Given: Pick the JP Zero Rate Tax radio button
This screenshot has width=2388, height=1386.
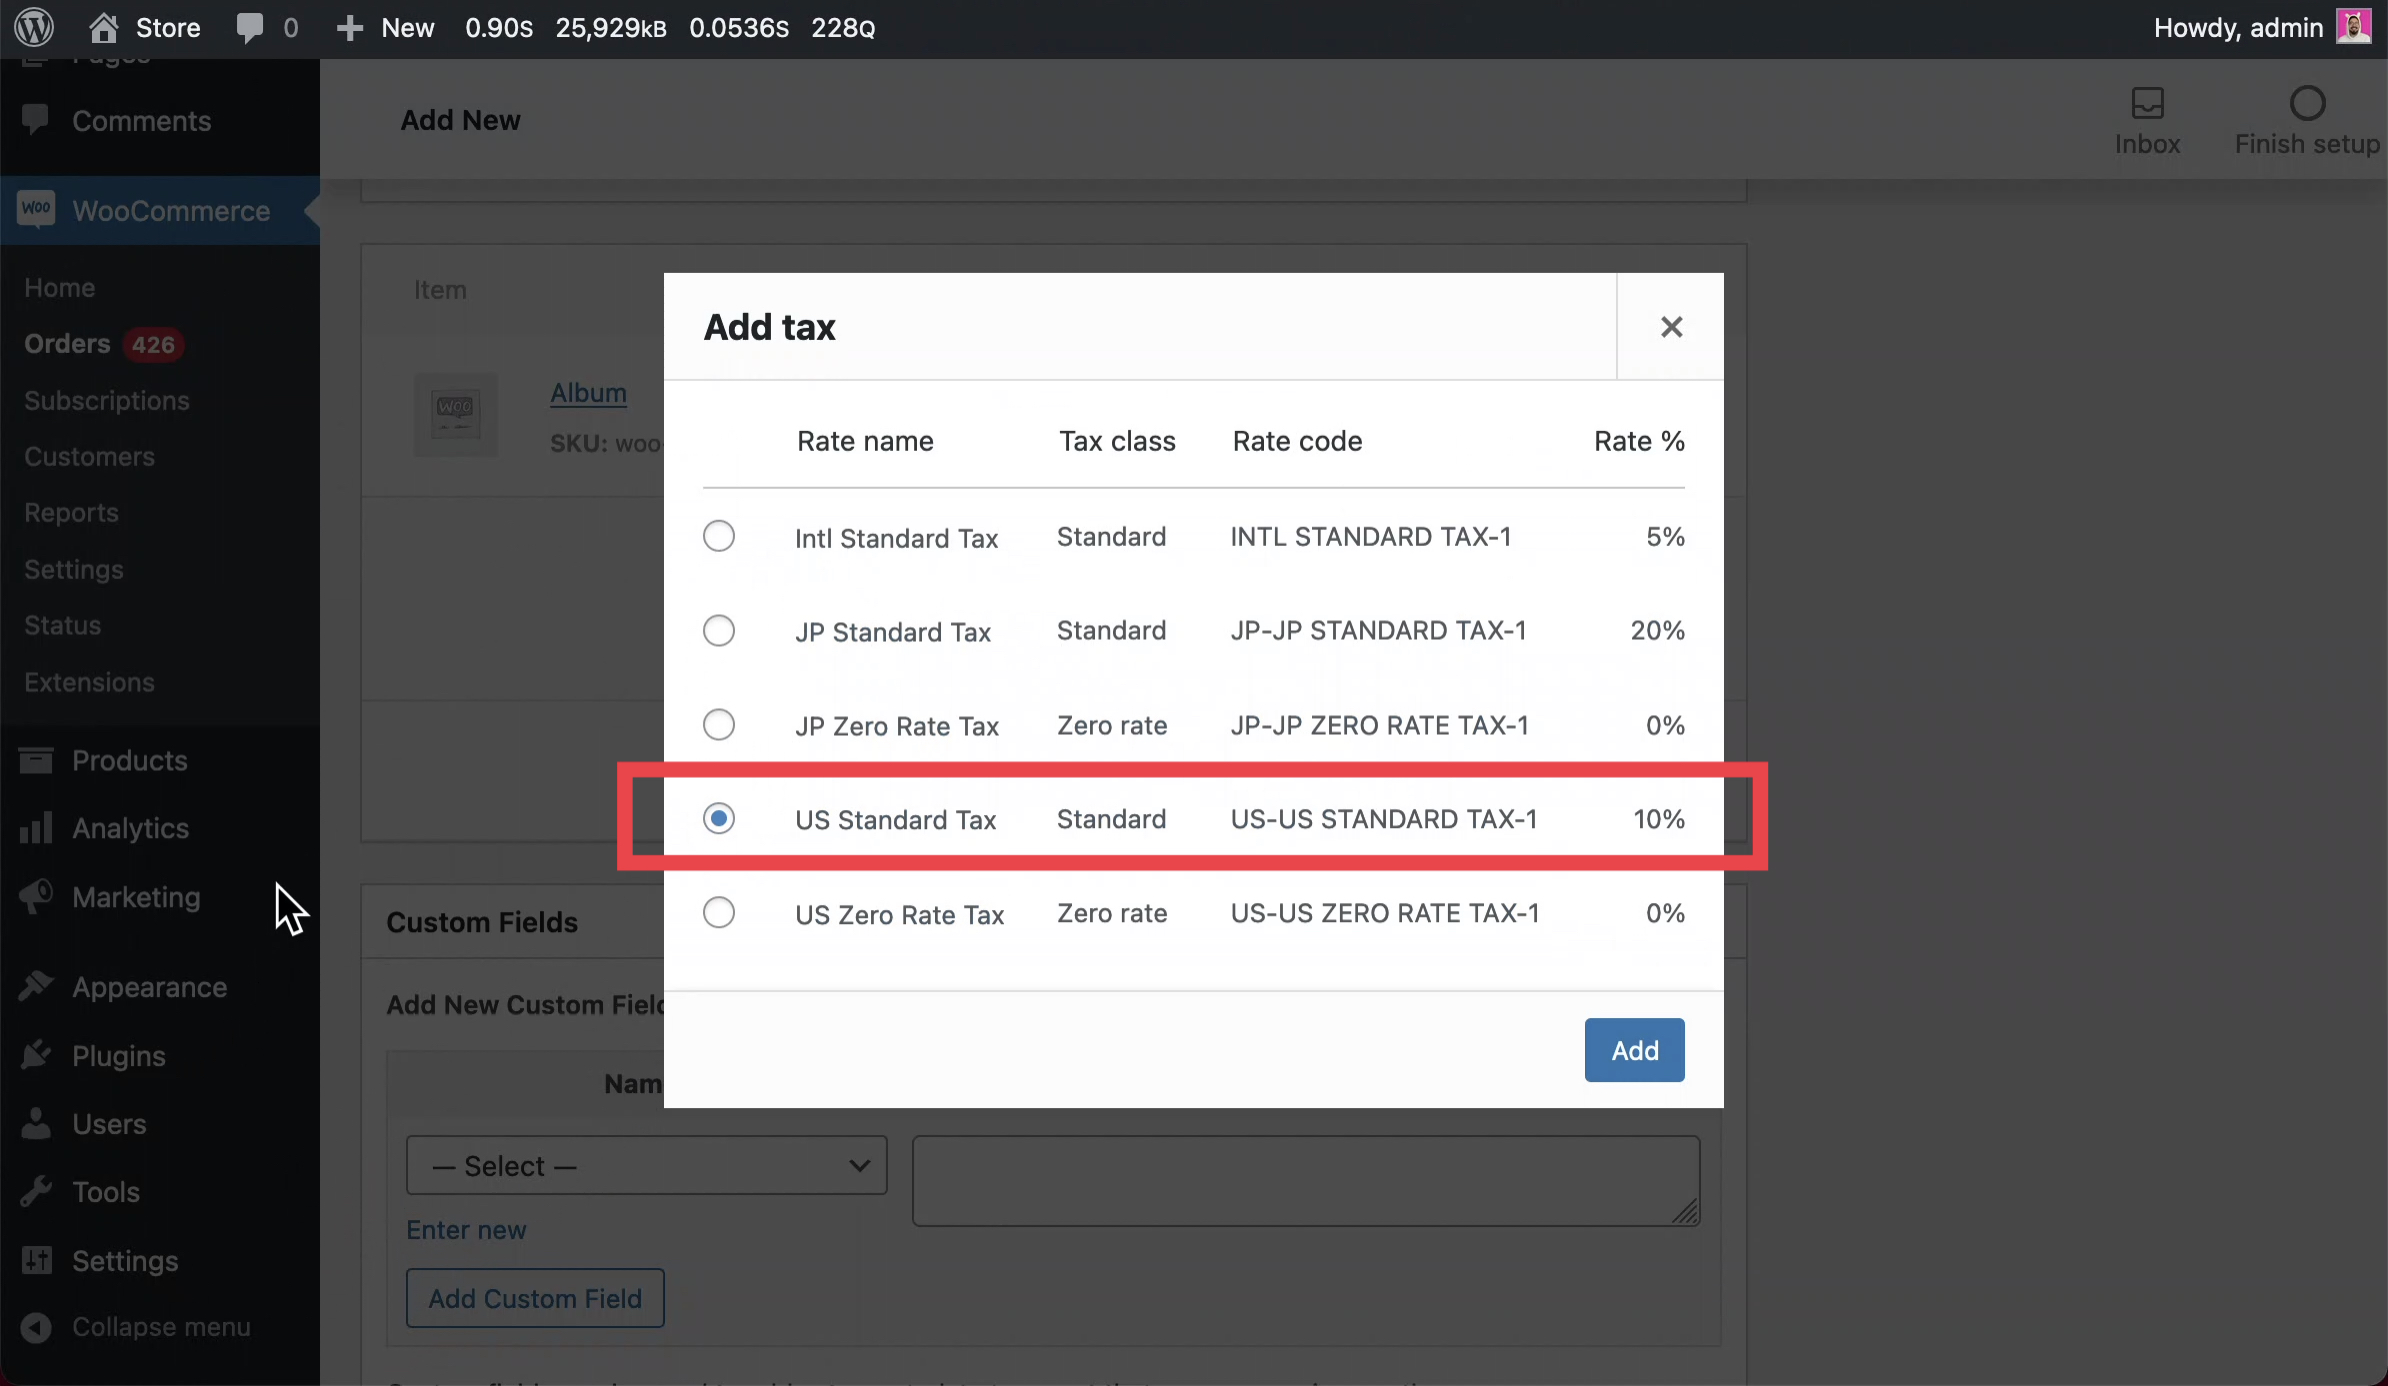Looking at the screenshot, I should (718, 724).
